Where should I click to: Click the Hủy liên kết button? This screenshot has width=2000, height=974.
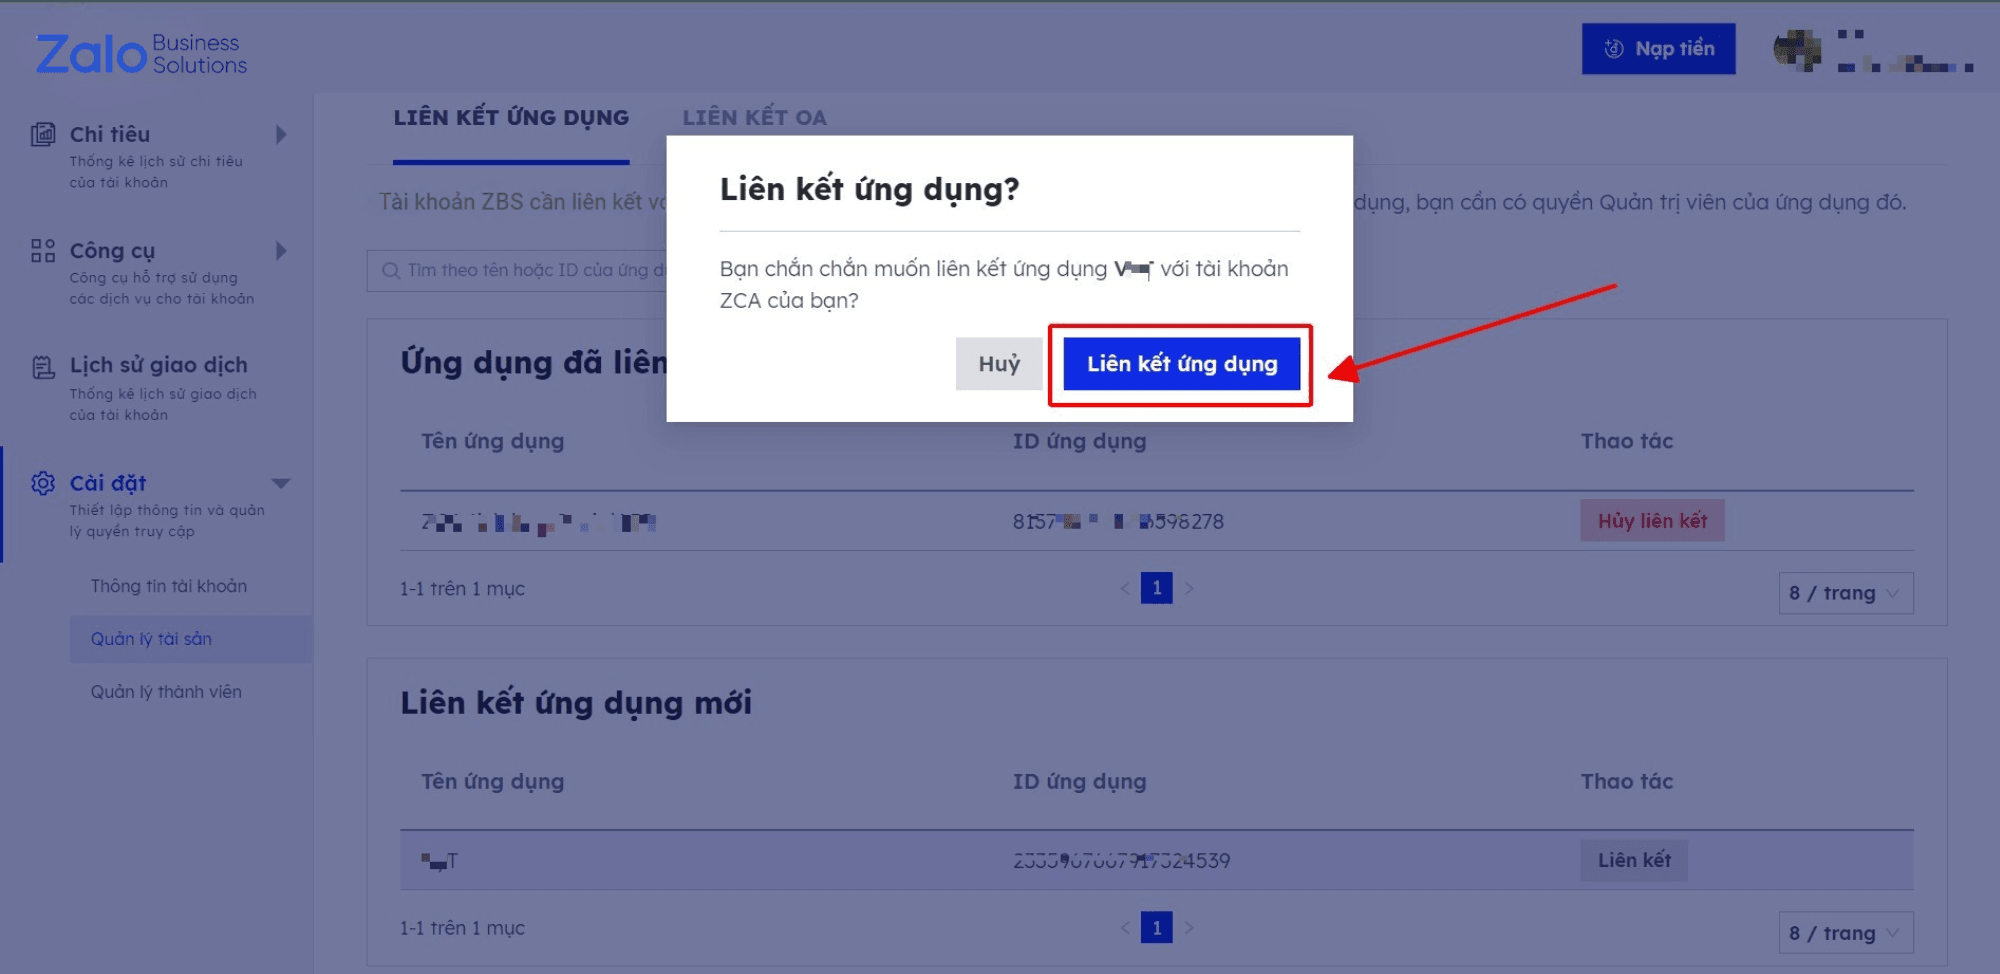pyautogui.click(x=1652, y=521)
